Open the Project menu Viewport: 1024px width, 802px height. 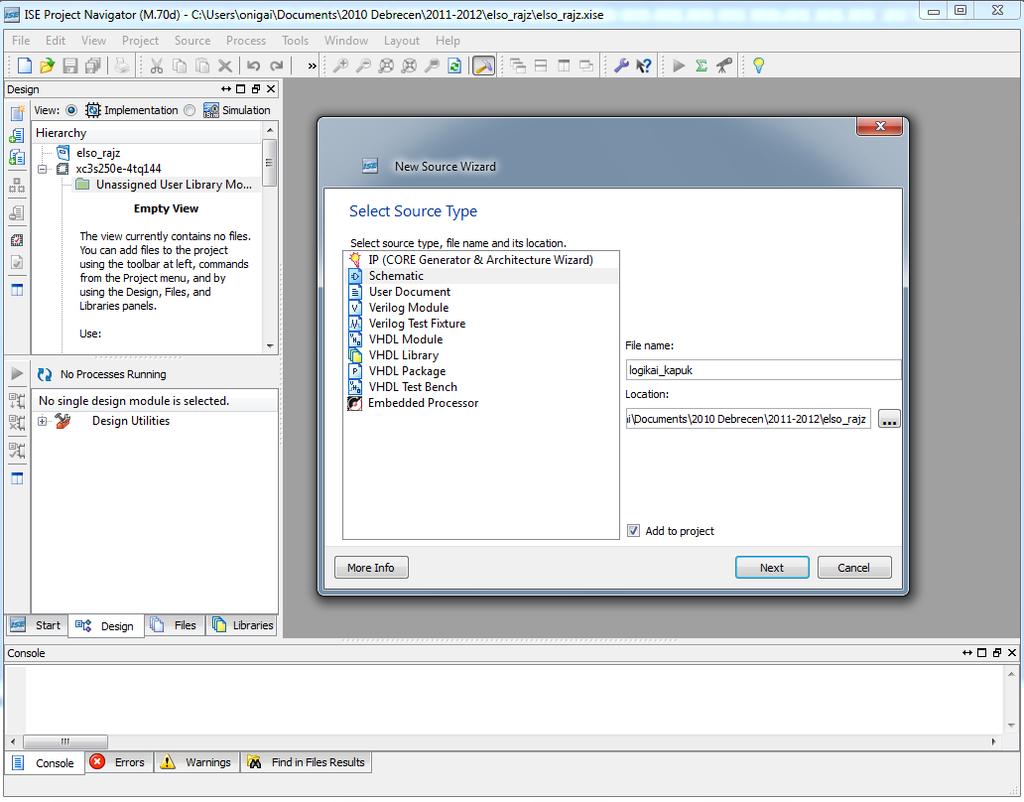click(140, 40)
